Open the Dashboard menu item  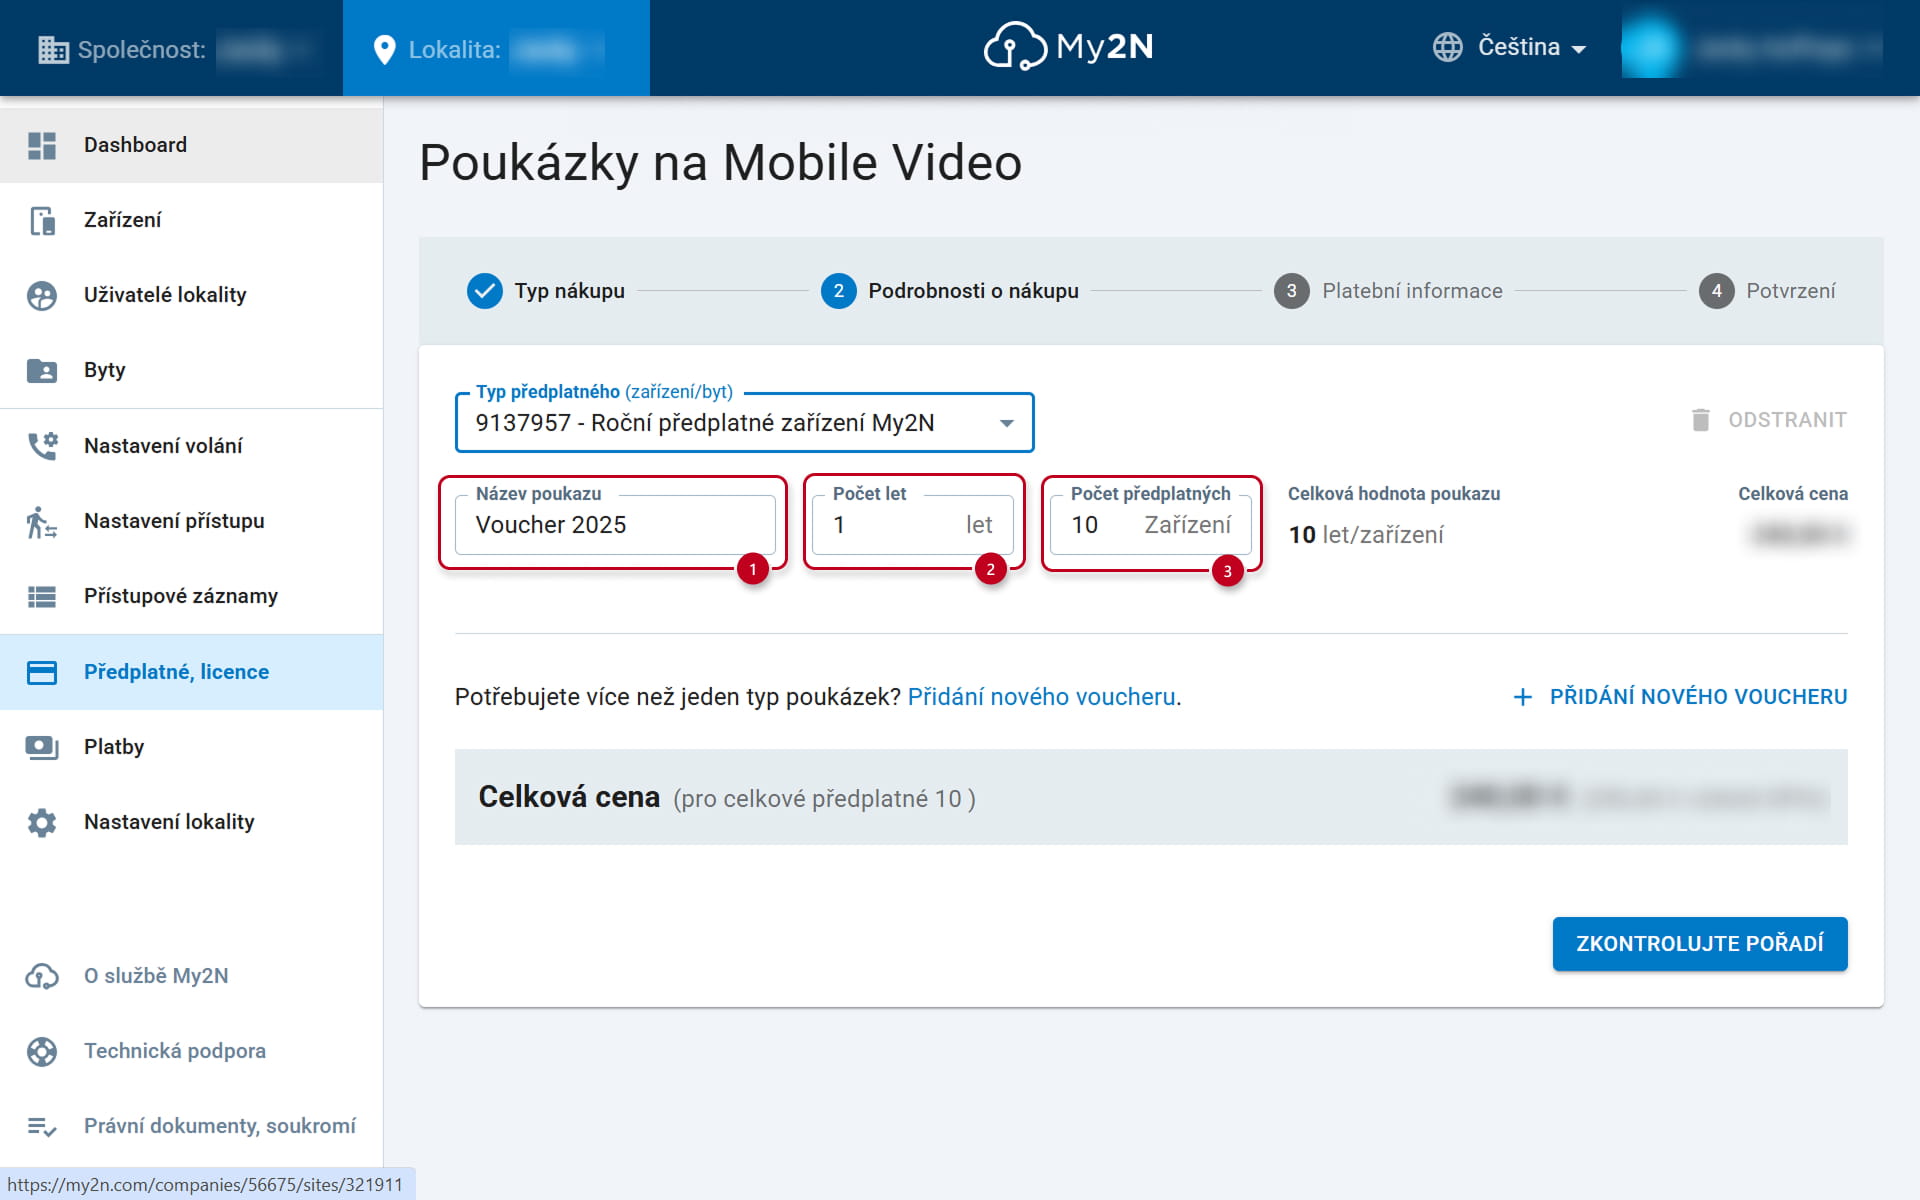191,145
